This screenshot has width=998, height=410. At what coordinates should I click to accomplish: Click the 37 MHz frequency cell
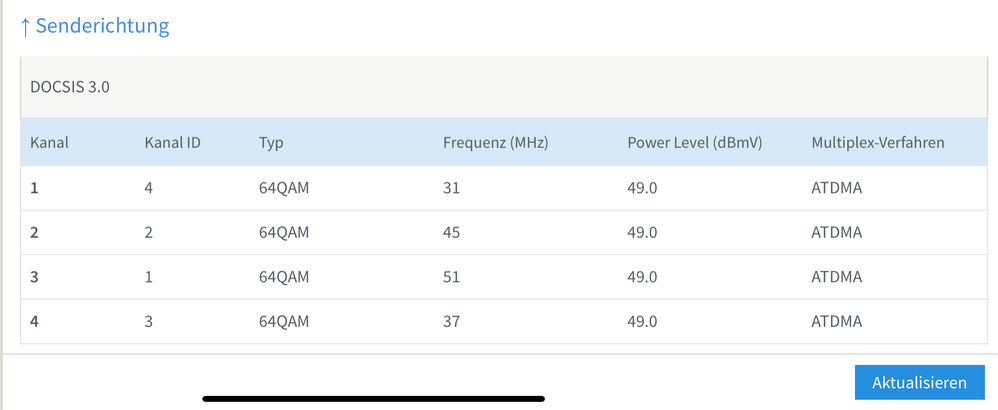451,321
